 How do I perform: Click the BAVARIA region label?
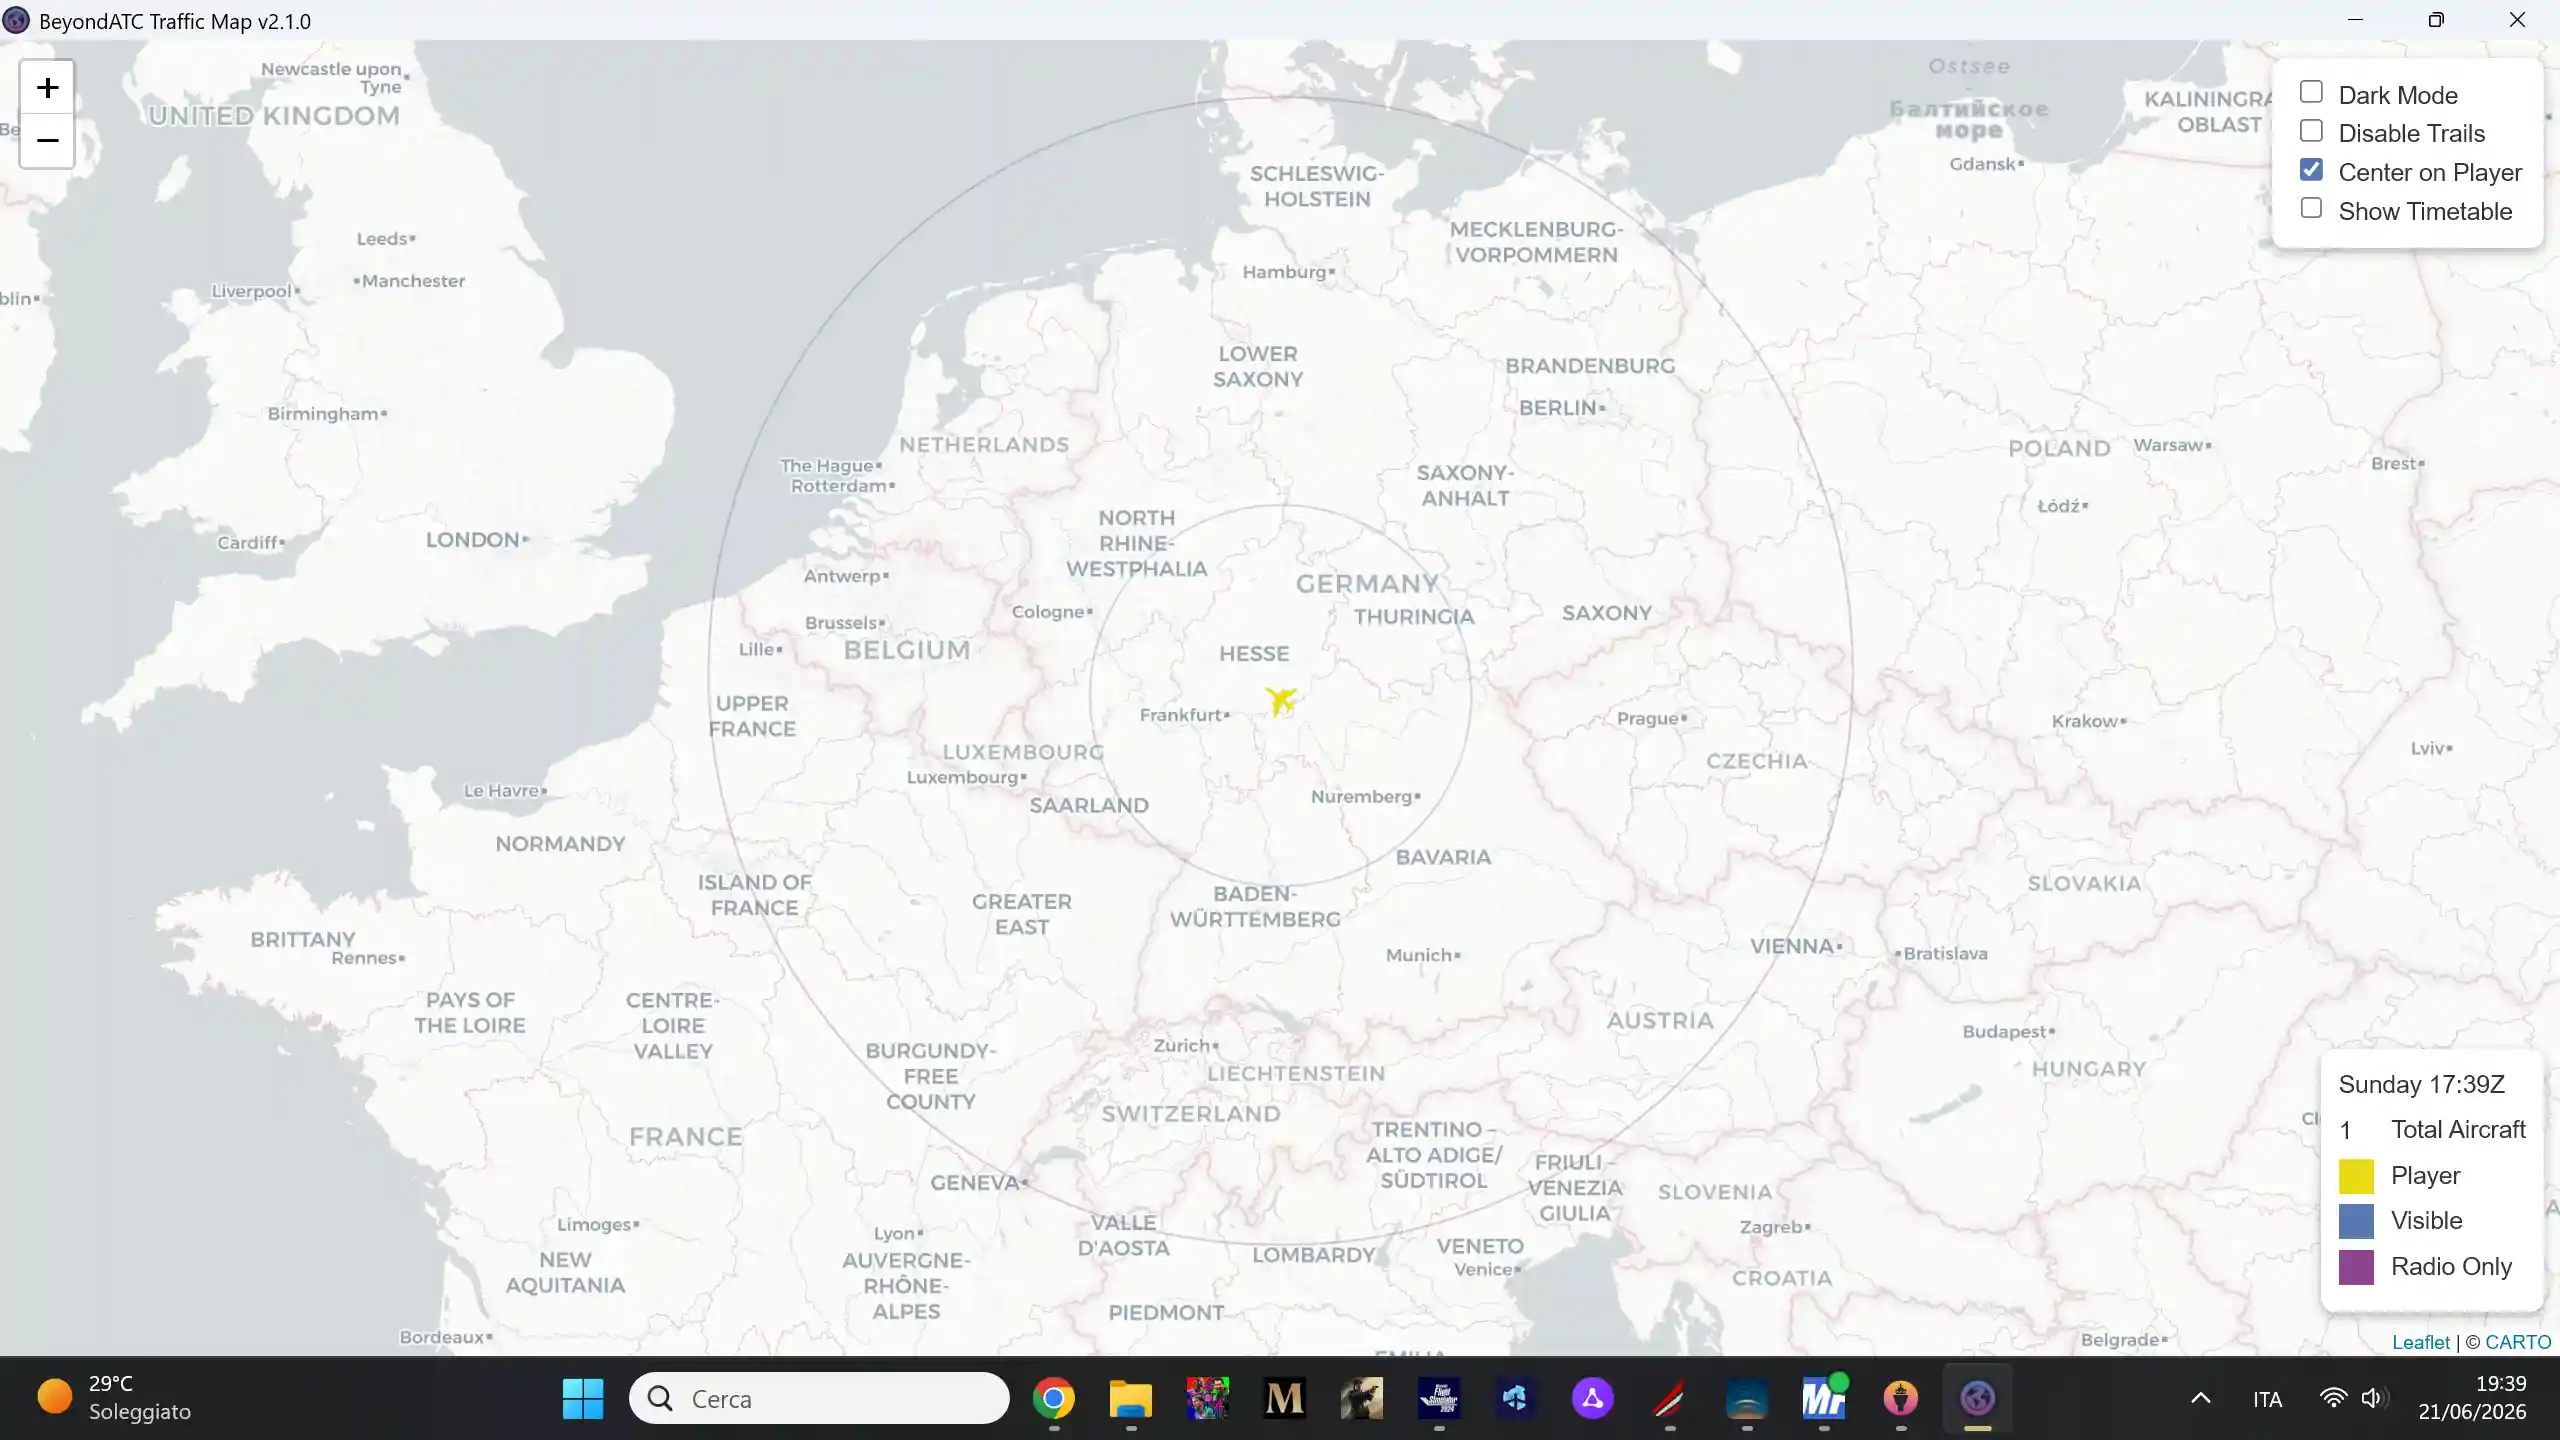click(1443, 857)
